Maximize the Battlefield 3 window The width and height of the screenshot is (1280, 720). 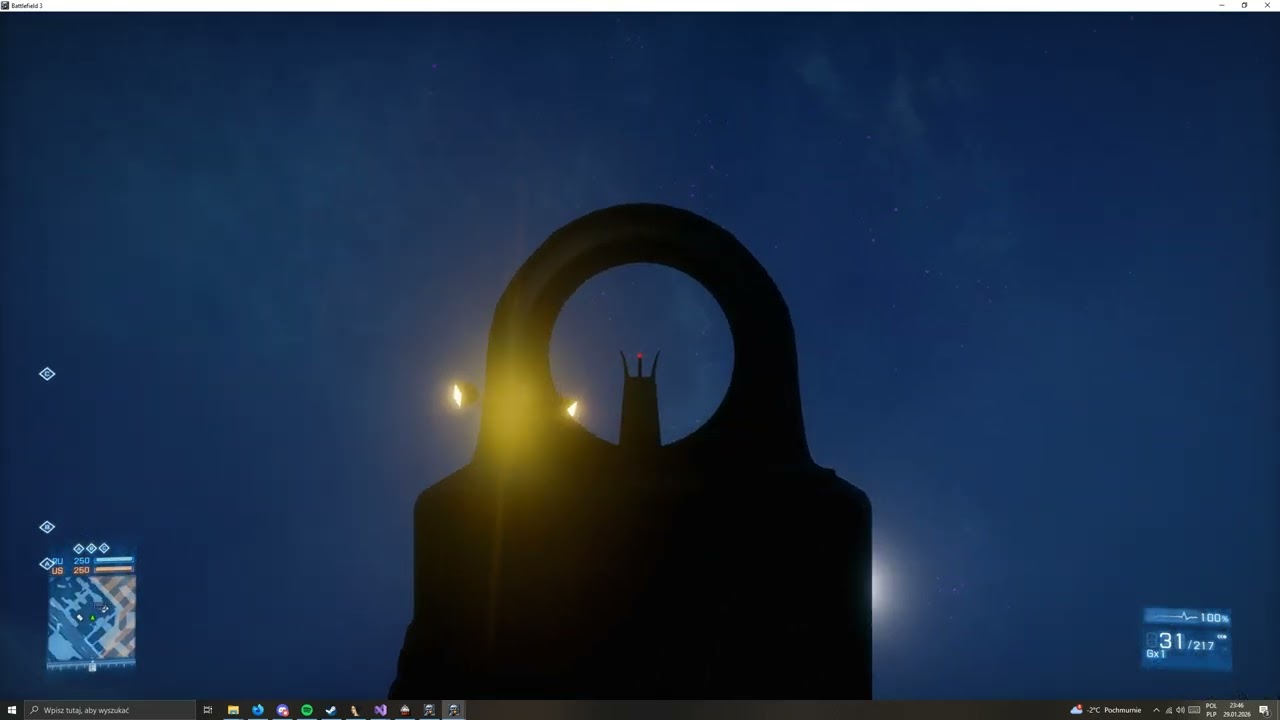pyautogui.click(x=1245, y=5)
